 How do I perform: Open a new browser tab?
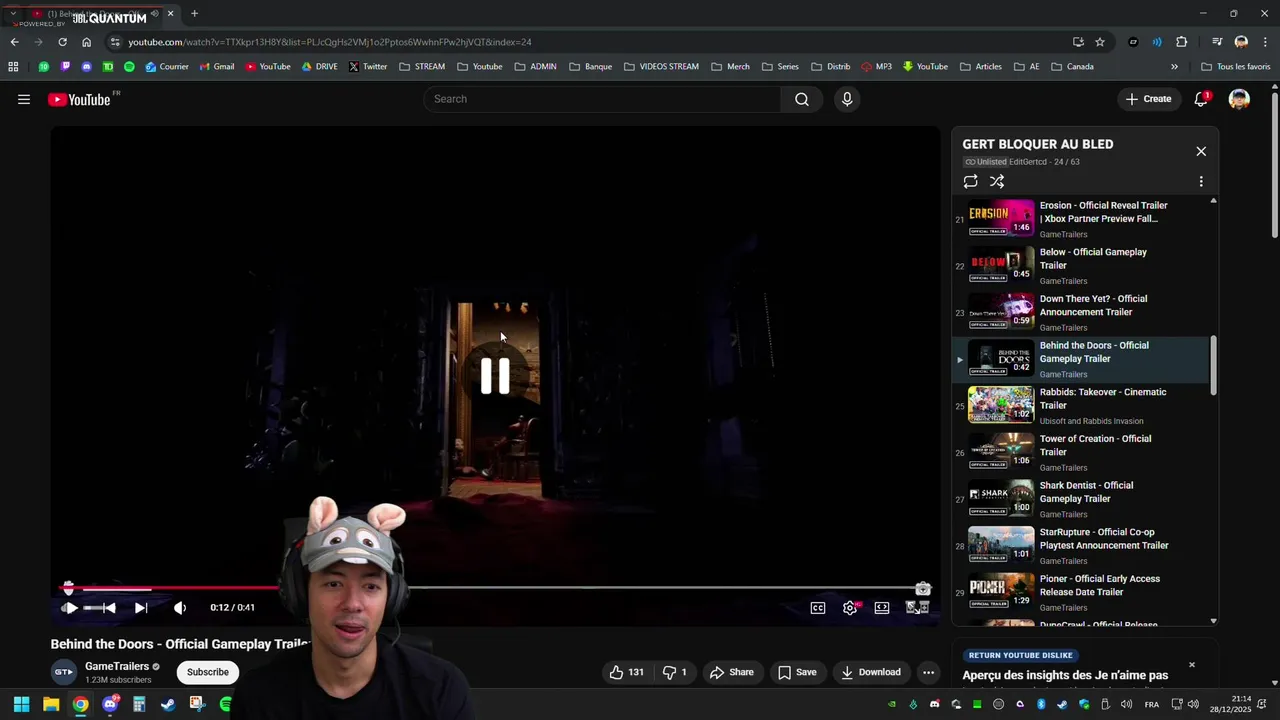pyautogui.click(x=194, y=13)
